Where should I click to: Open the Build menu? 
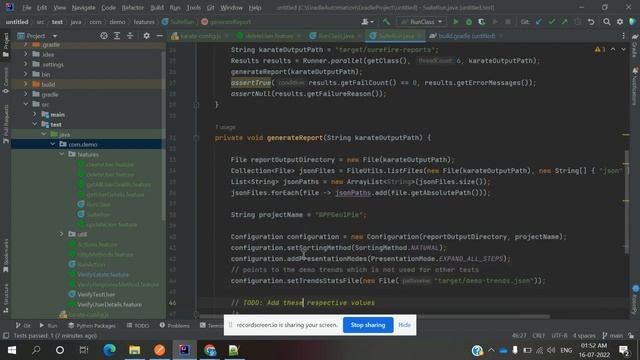157,8
